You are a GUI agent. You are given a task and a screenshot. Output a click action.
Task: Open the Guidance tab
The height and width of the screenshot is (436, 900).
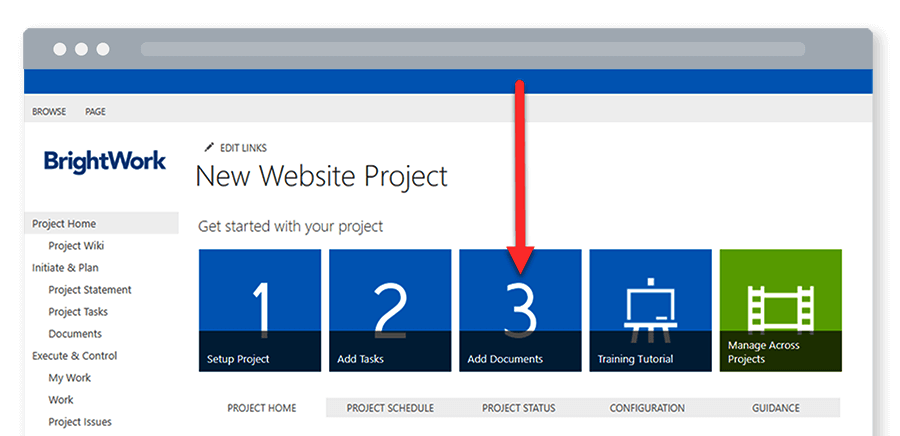click(776, 408)
